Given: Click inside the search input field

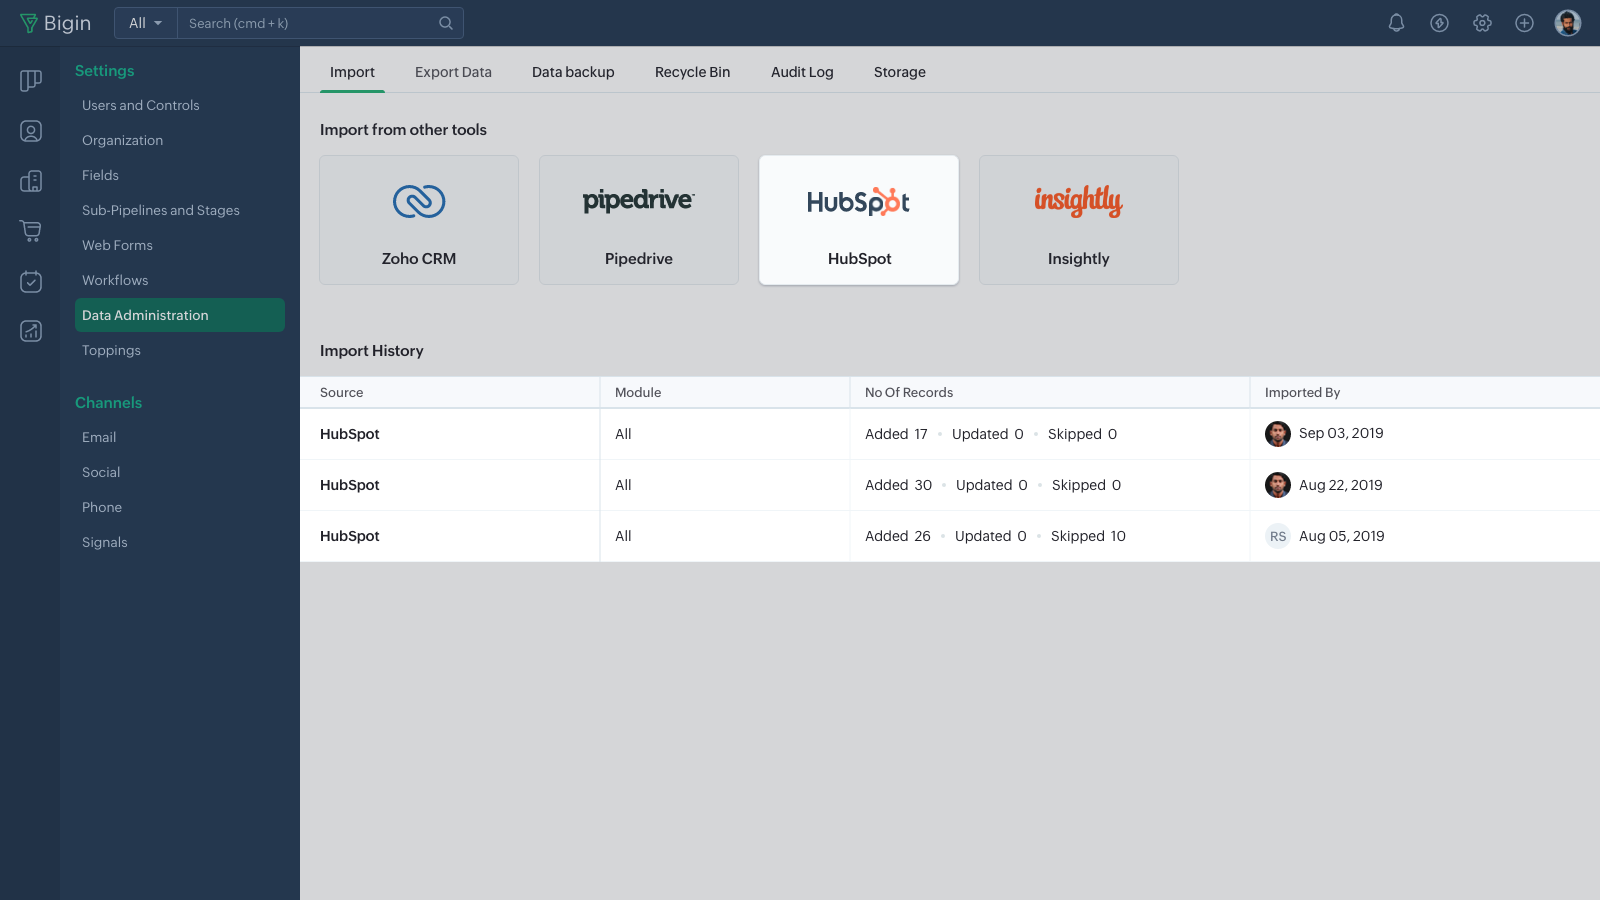Looking at the screenshot, I should 300,22.
